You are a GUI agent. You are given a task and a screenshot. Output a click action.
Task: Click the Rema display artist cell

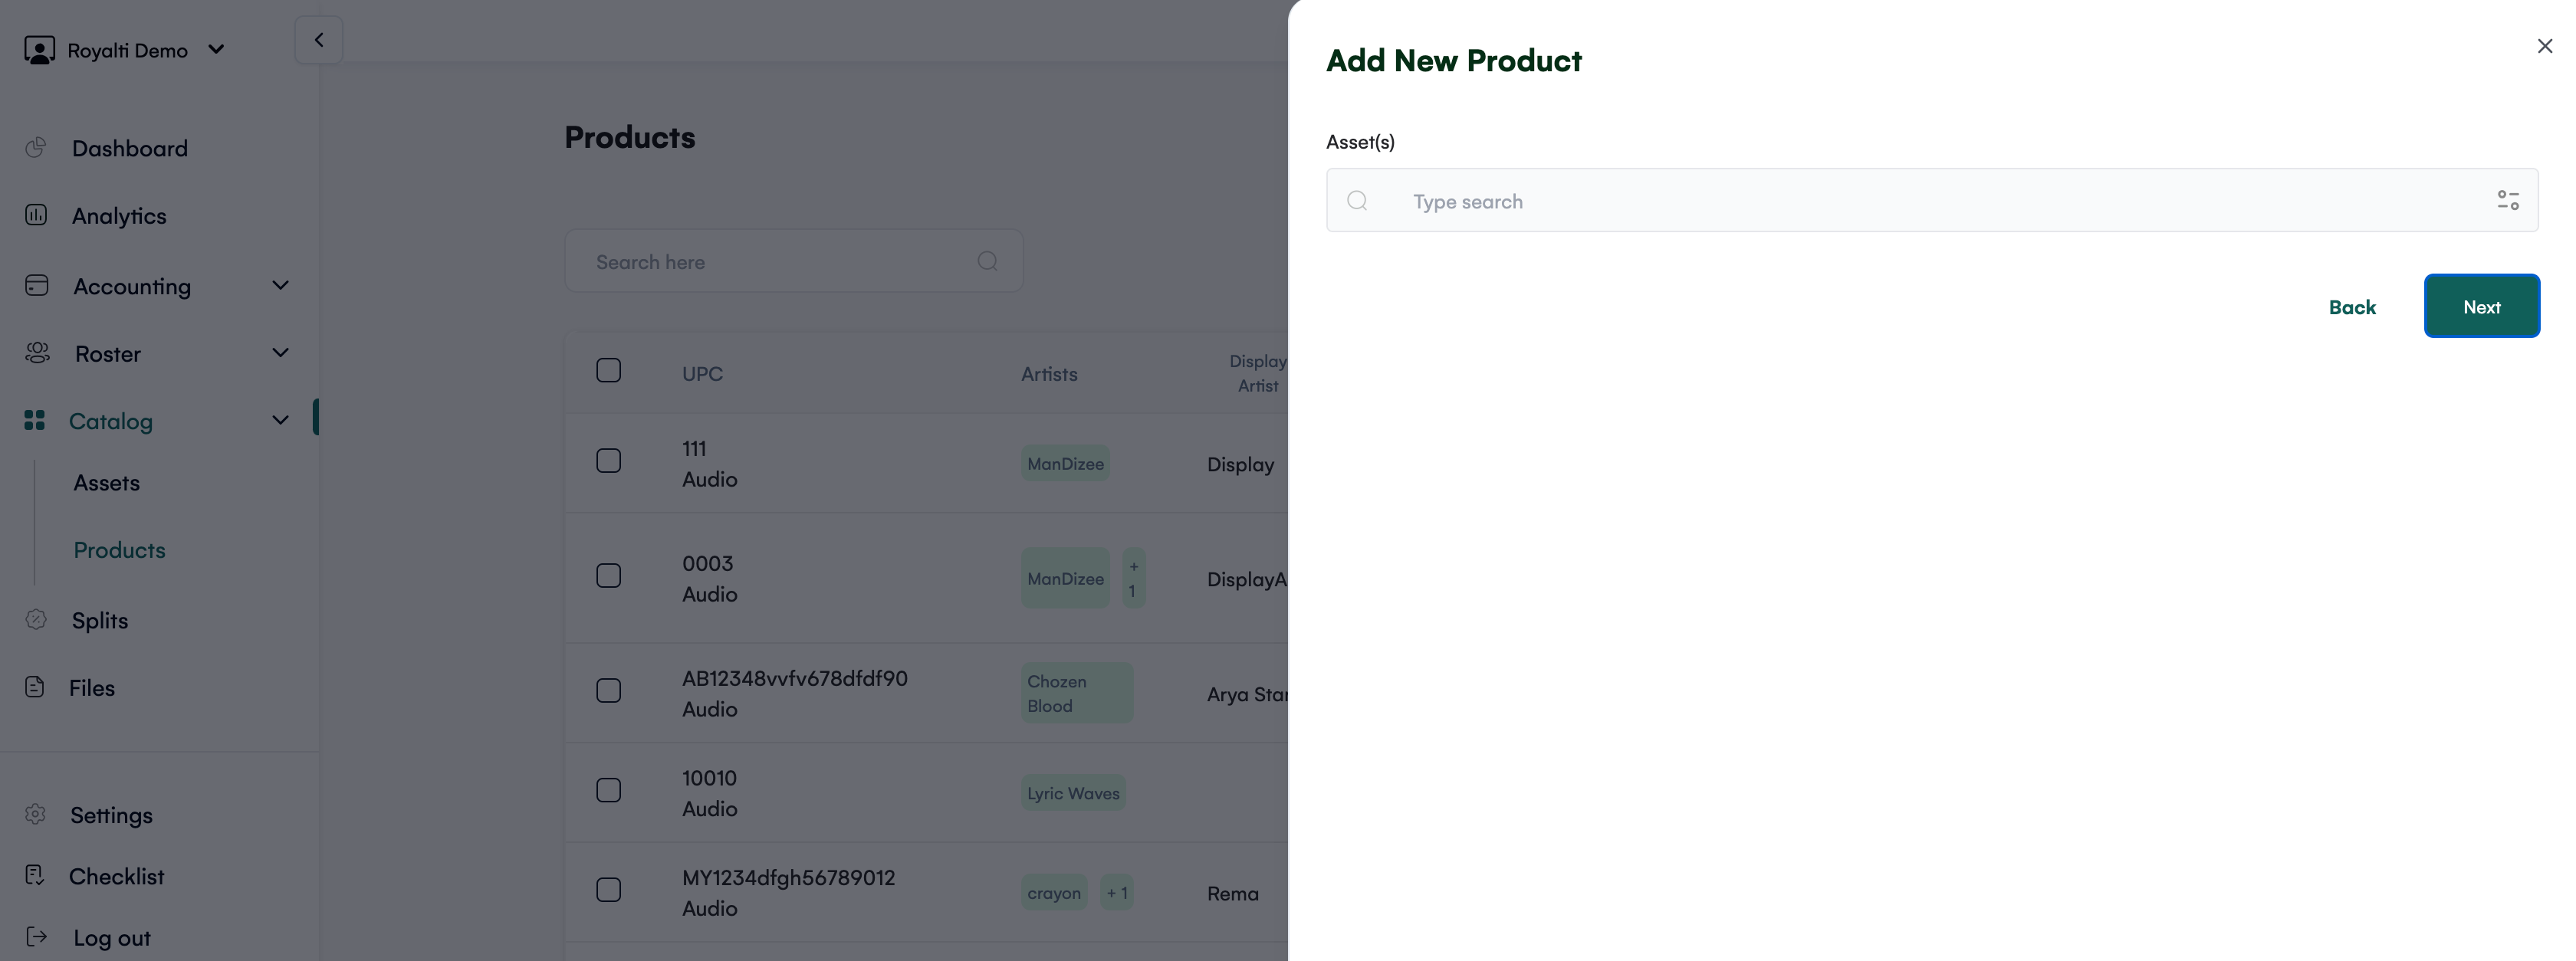point(1233,893)
